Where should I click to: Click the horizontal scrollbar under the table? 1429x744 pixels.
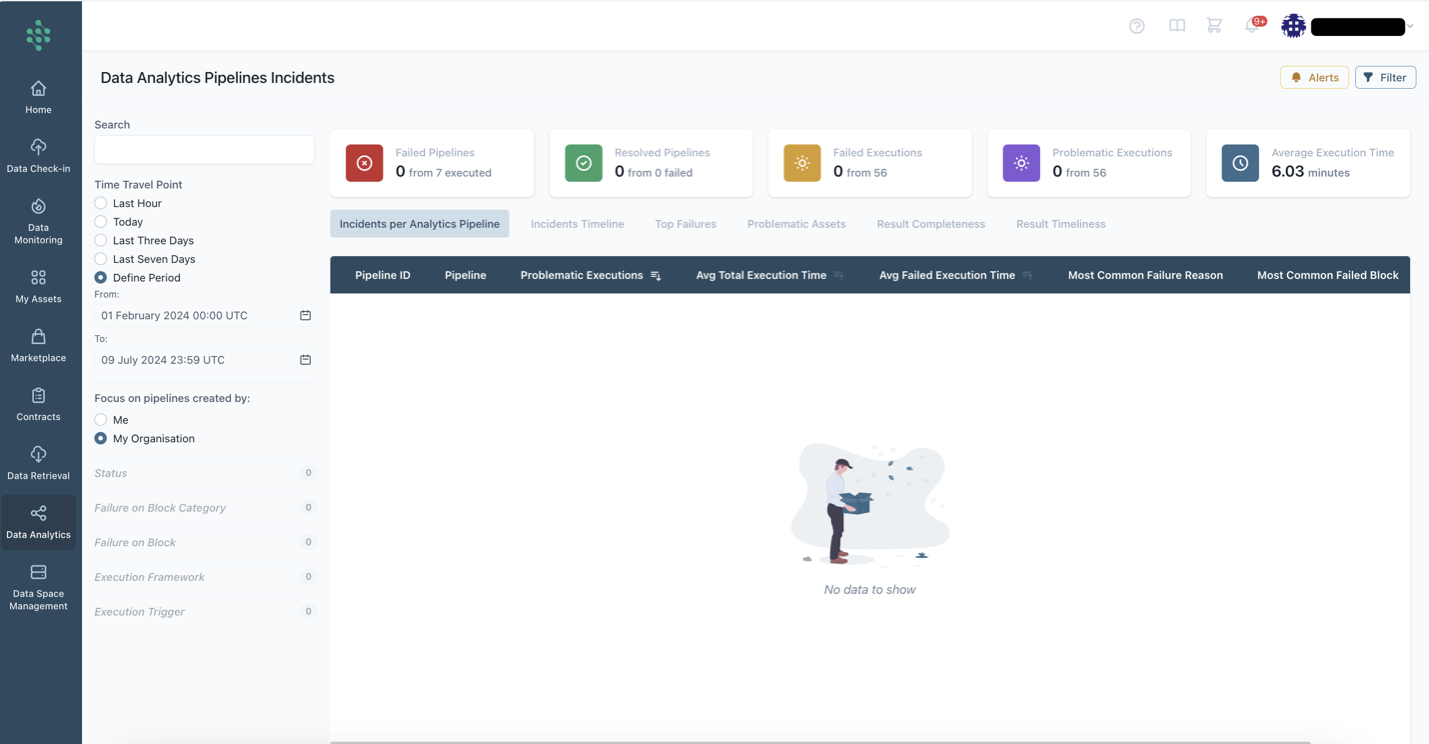click(820, 742)
